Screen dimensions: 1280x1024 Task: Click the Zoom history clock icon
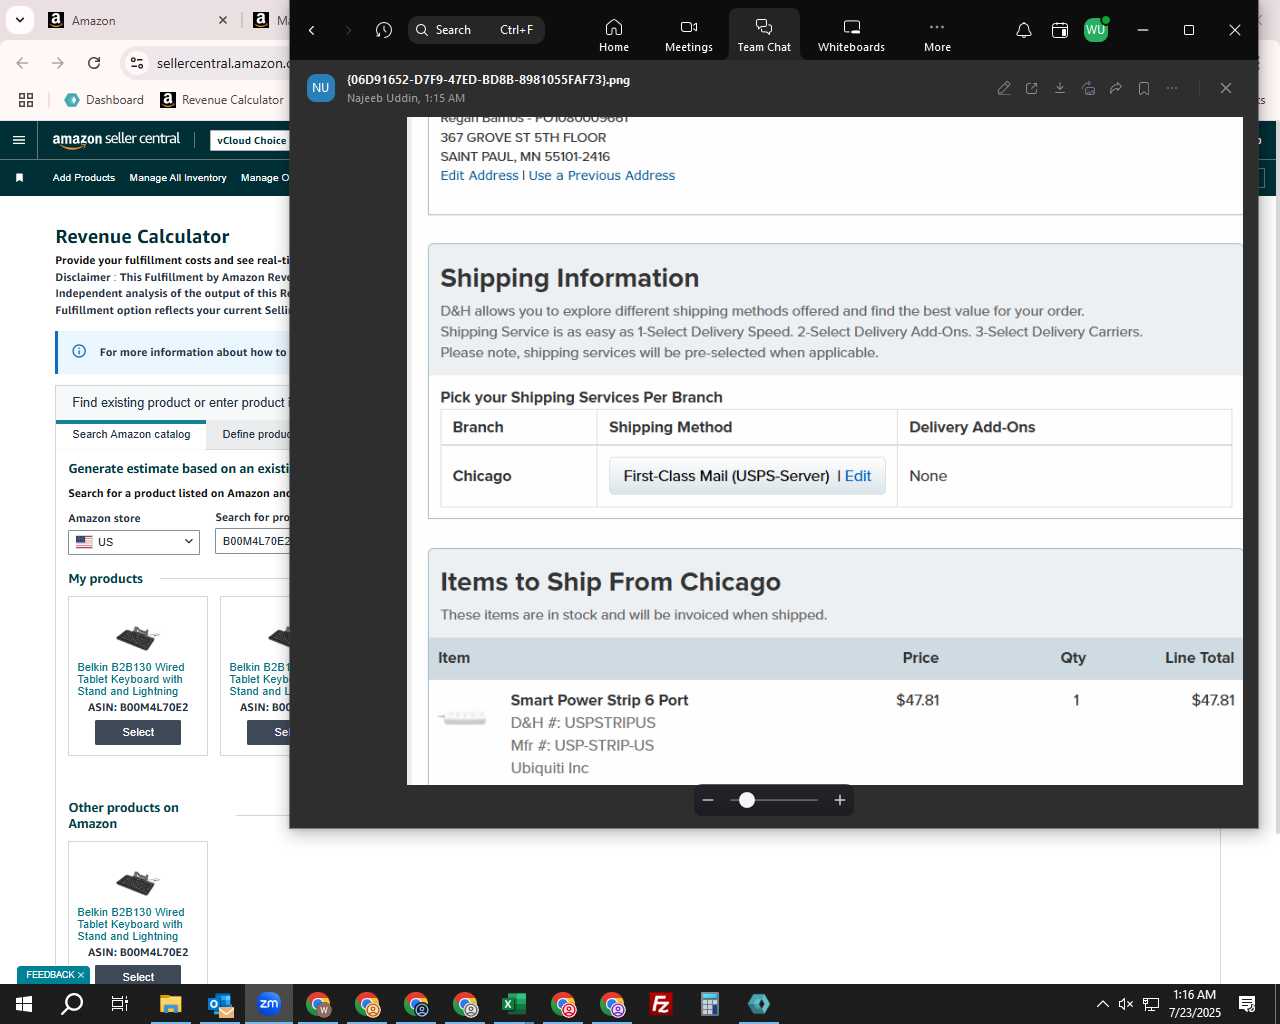click(384, 30)
